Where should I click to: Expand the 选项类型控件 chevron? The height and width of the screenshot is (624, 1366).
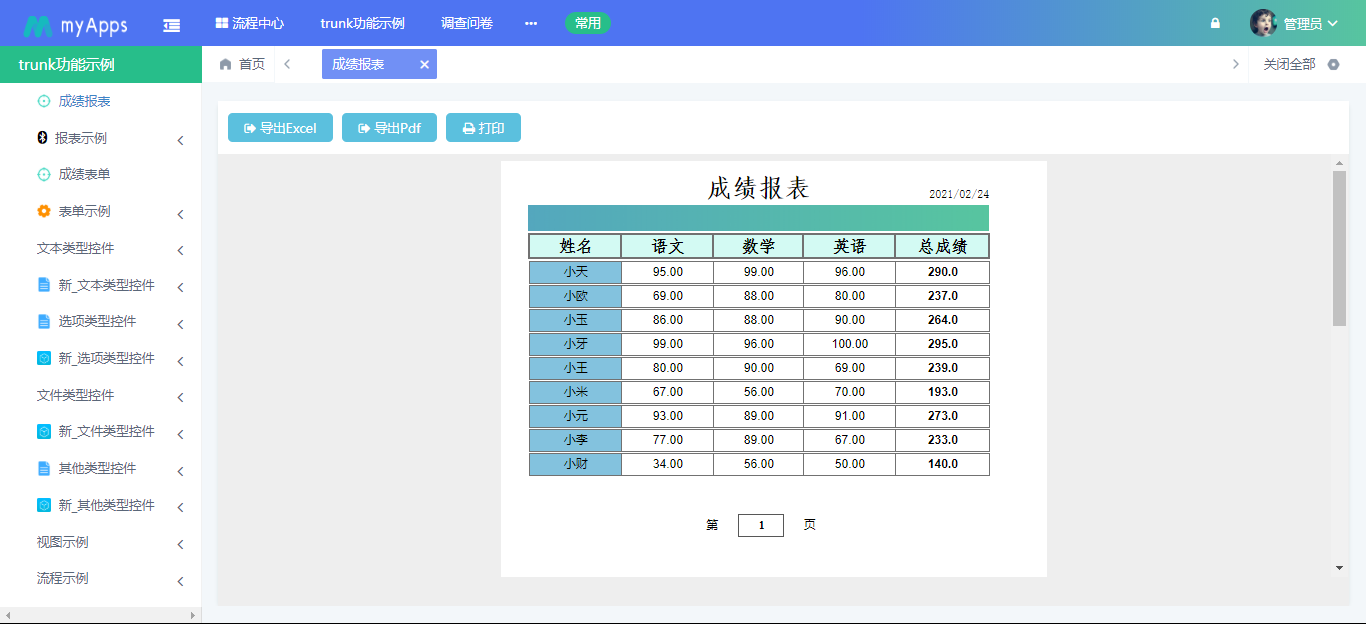[x=181, y=324]
